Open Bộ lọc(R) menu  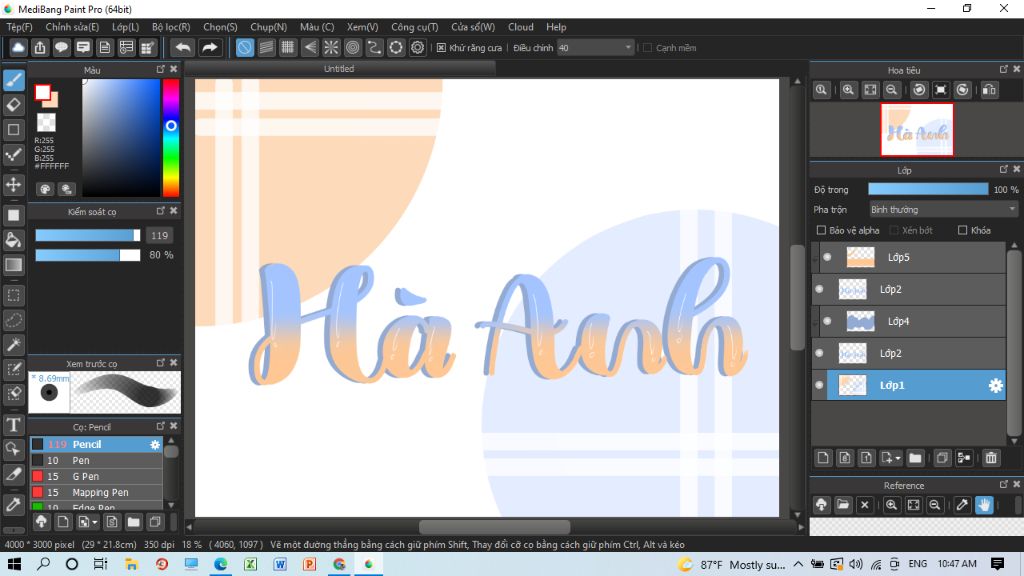[171, 27]
